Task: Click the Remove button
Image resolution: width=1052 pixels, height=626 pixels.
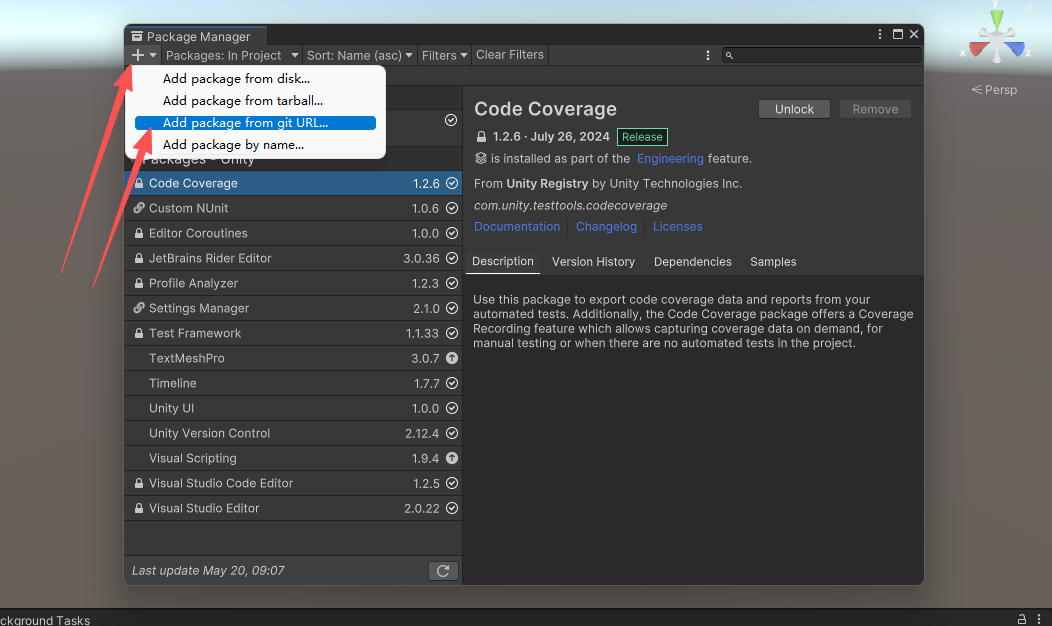Action: (x=875, y=109)
